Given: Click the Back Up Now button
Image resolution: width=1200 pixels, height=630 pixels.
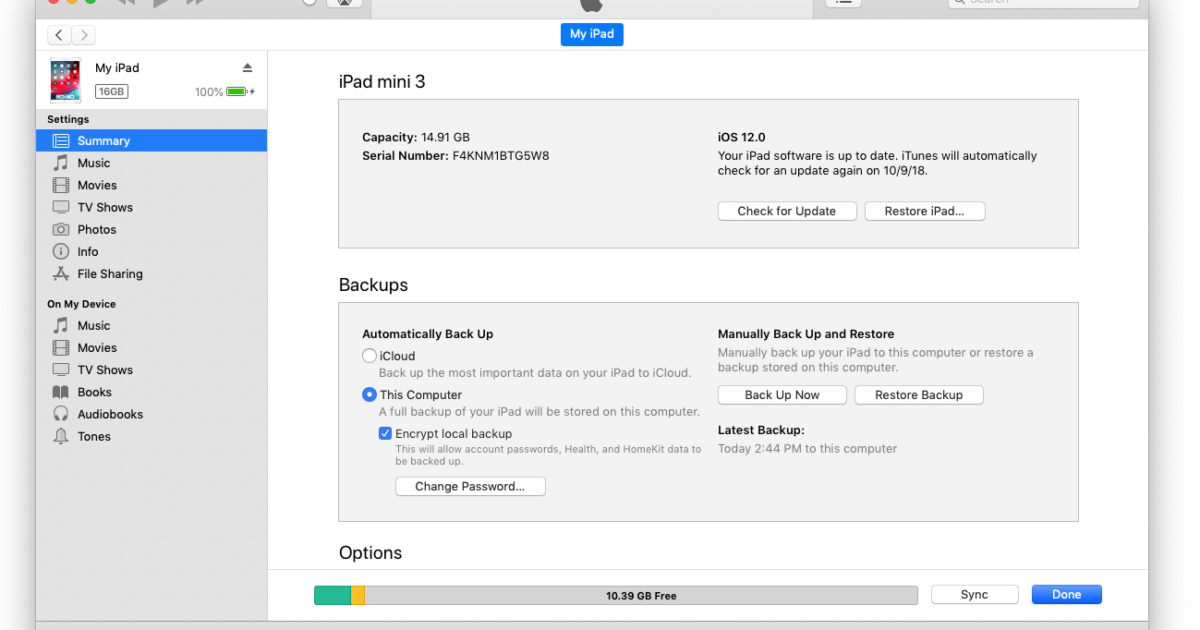Looking at the screenshot, I should [x=782, y=395].
